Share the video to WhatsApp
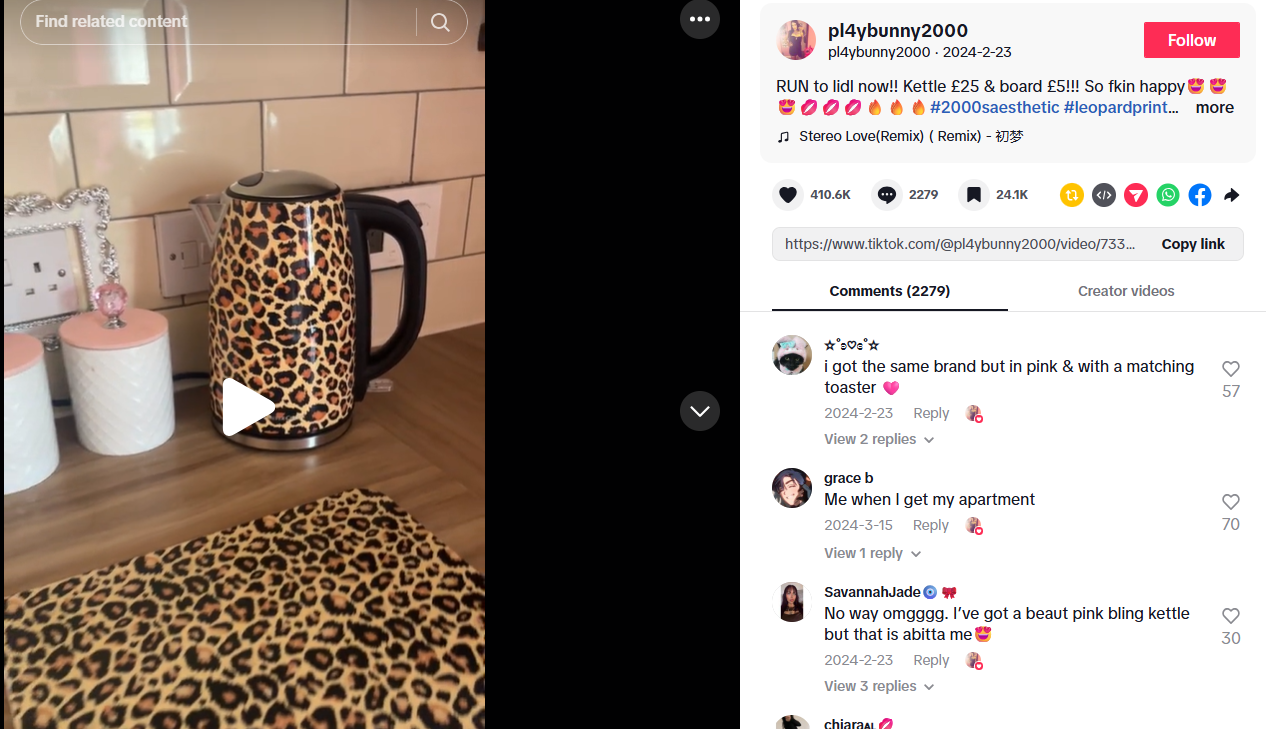 coord(1168,195)
